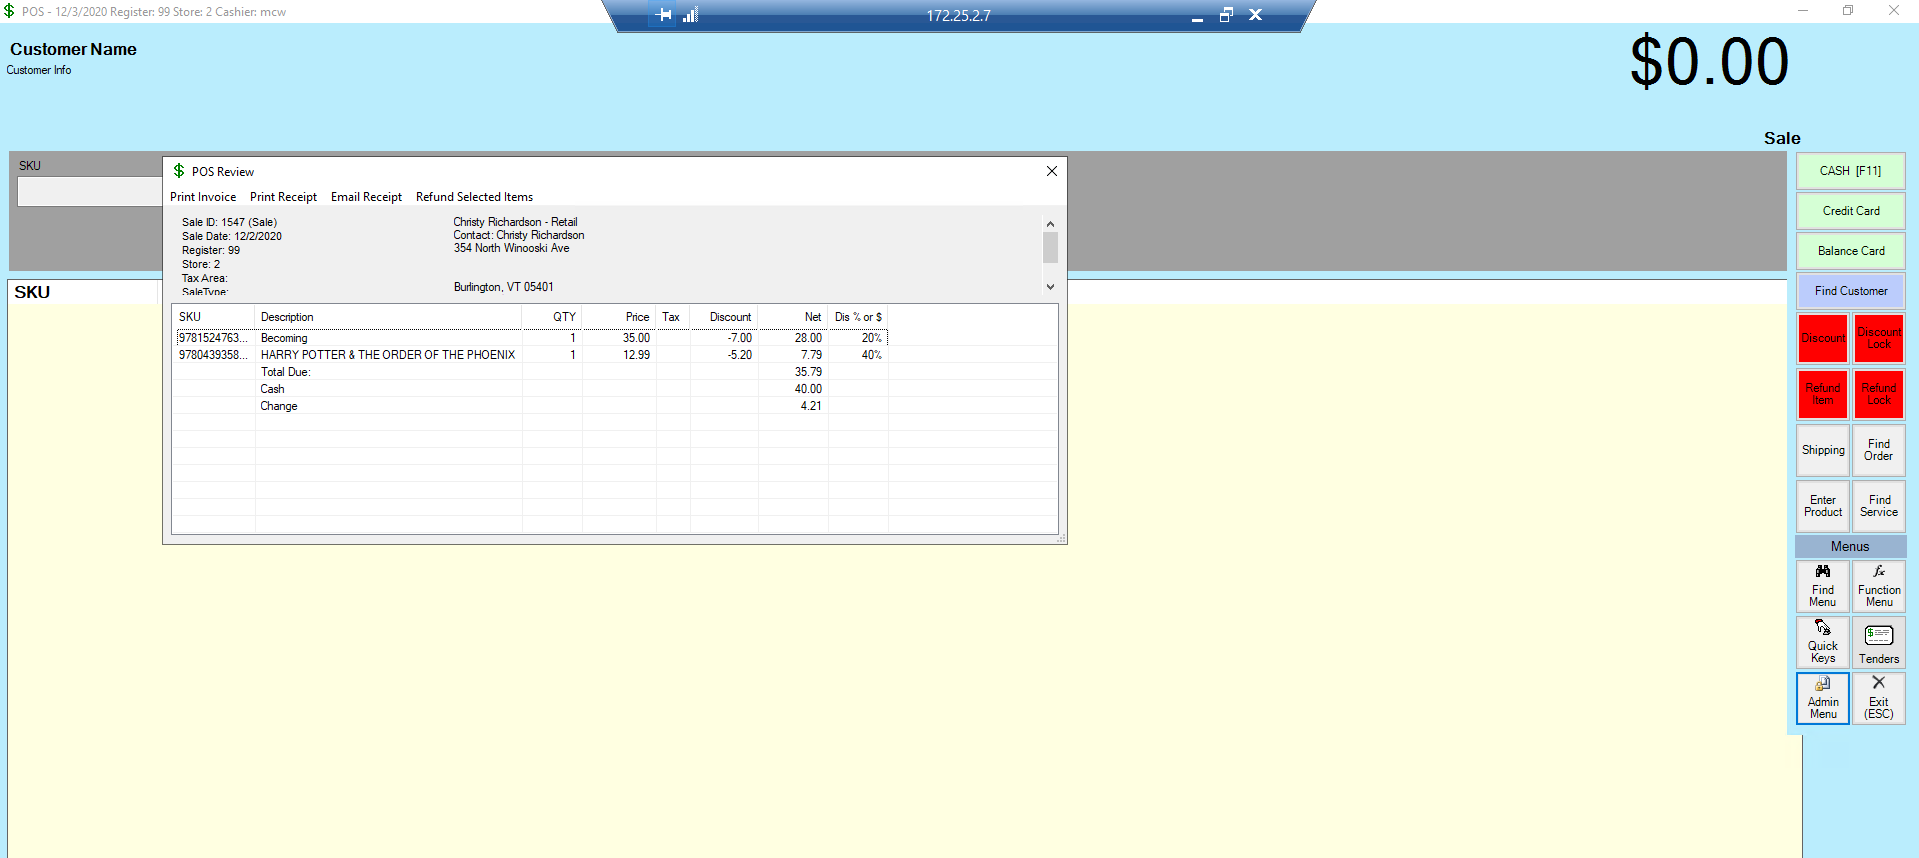Click the SKU column header in review grid
The image size is (1919, 858).
pyautogui.click(x=213, y=317)
